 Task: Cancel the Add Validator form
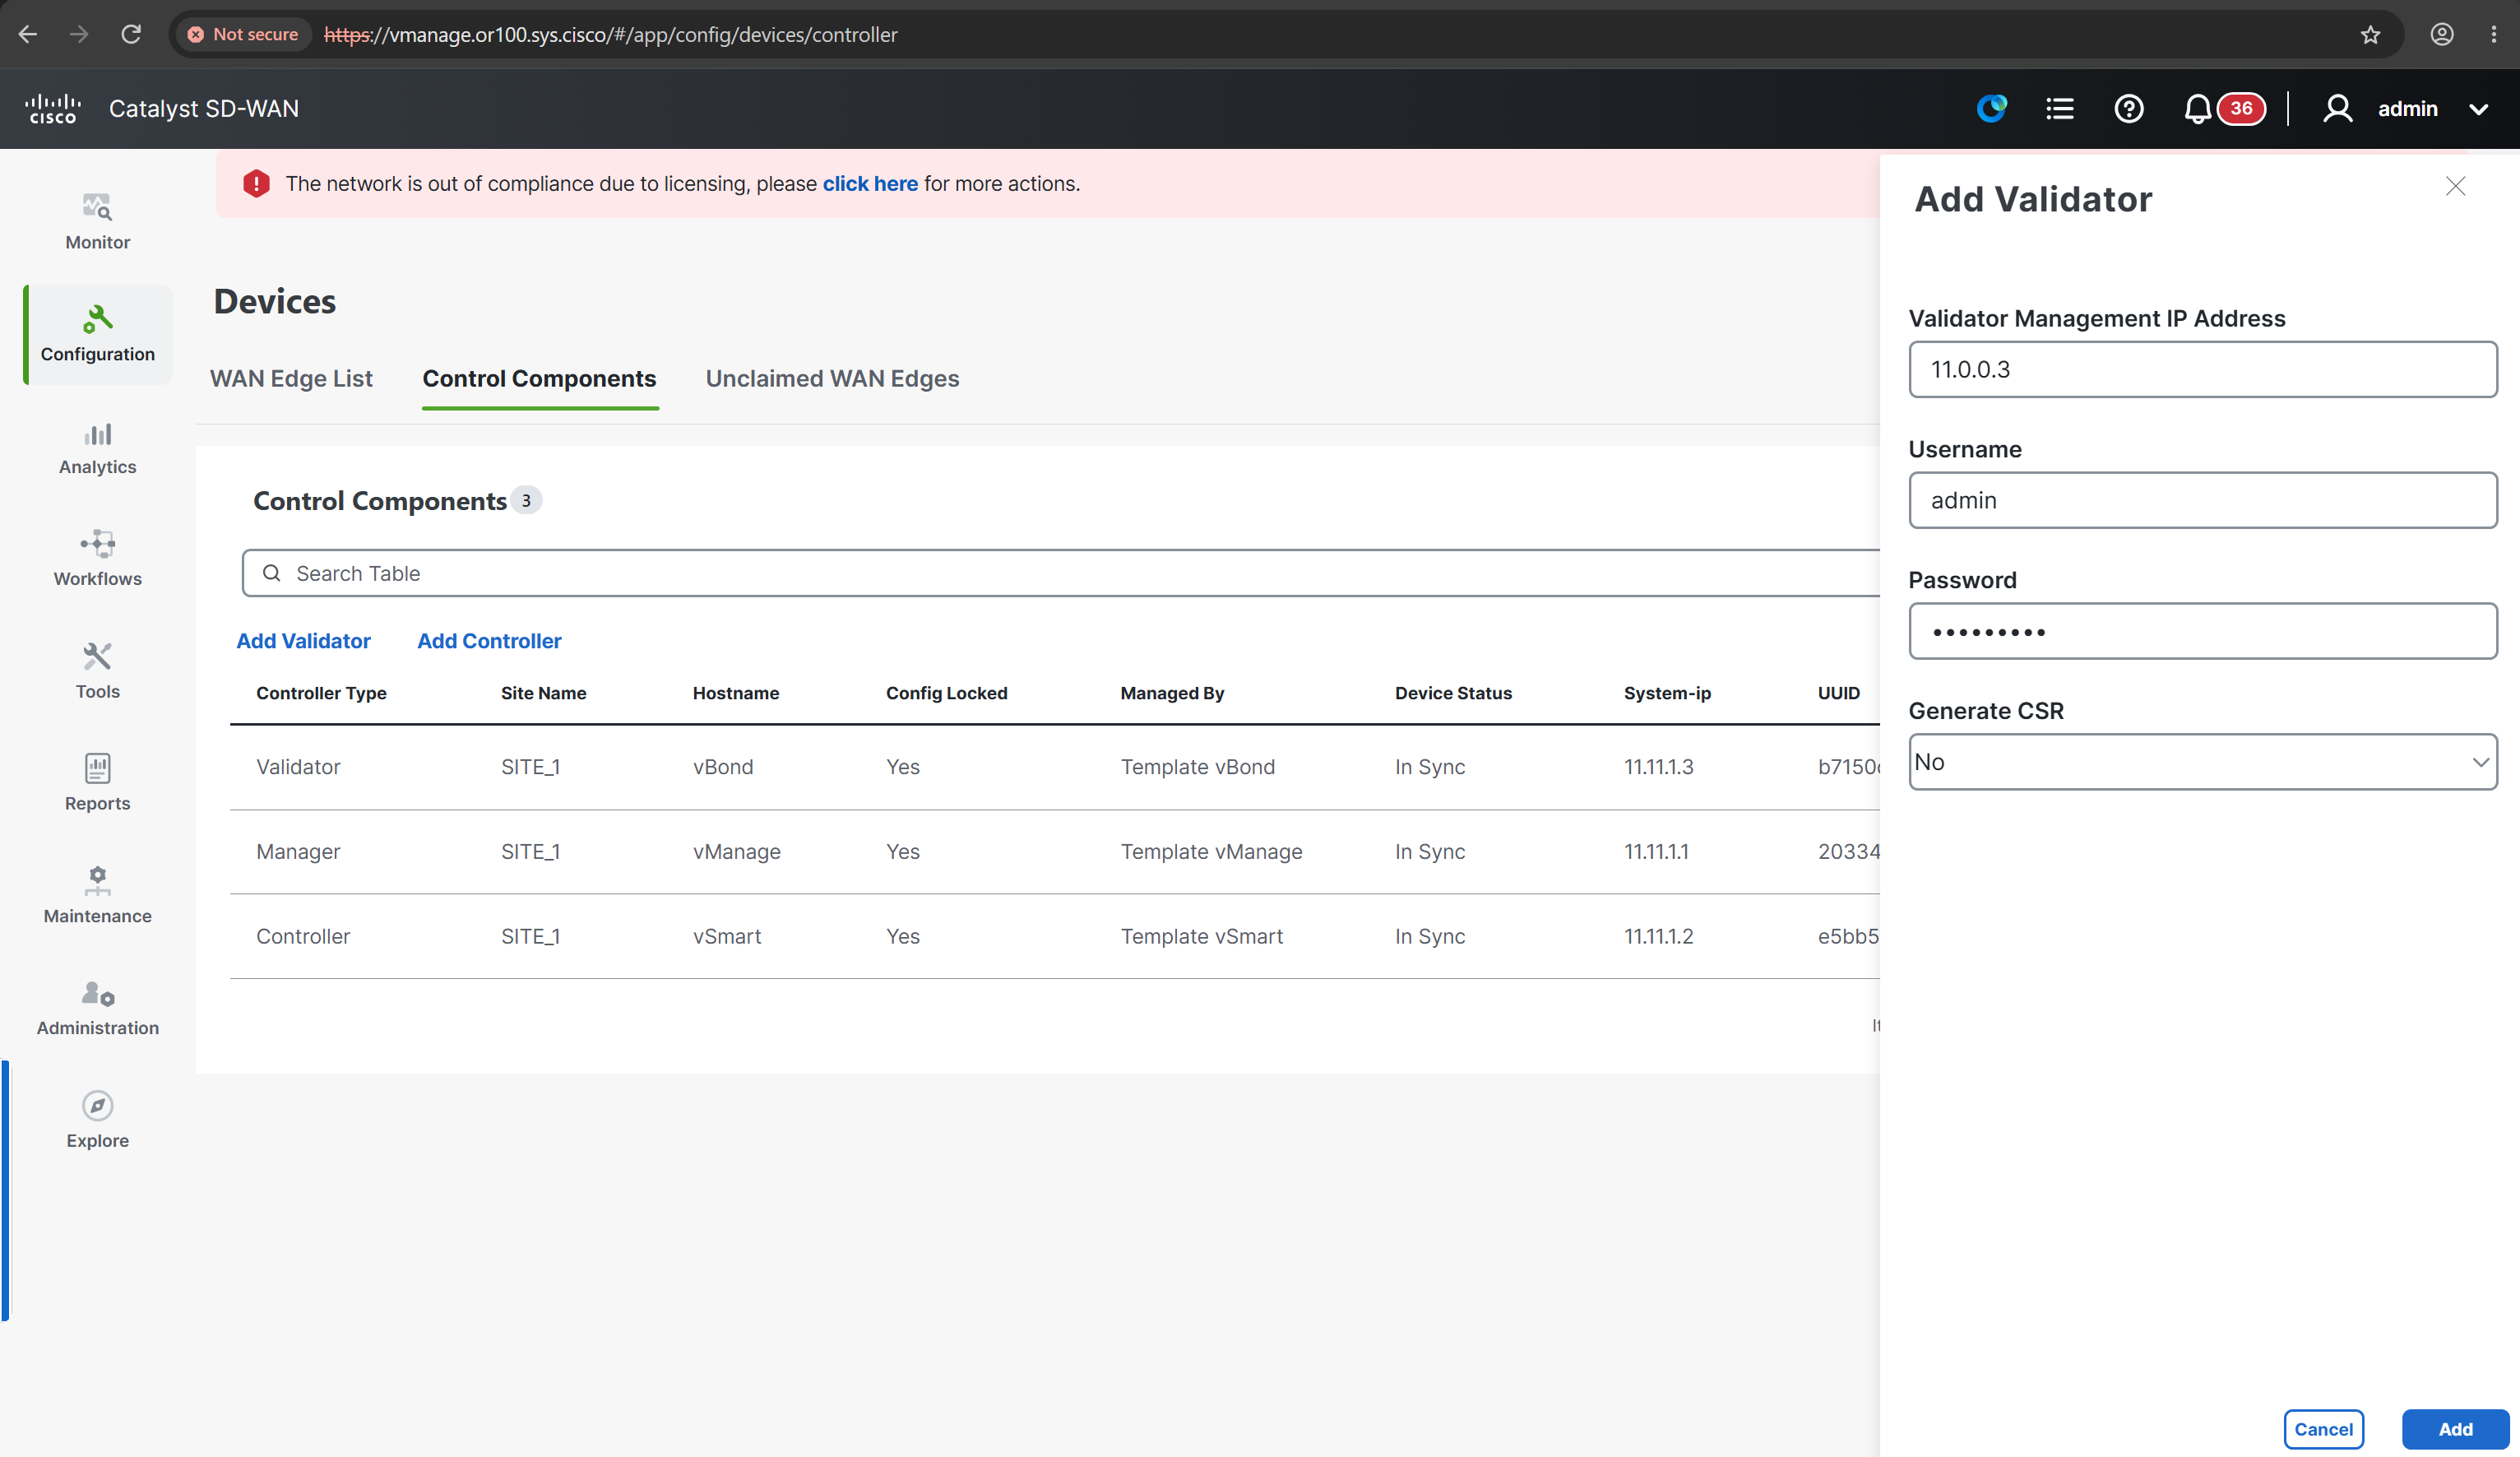[2323, 1429]
